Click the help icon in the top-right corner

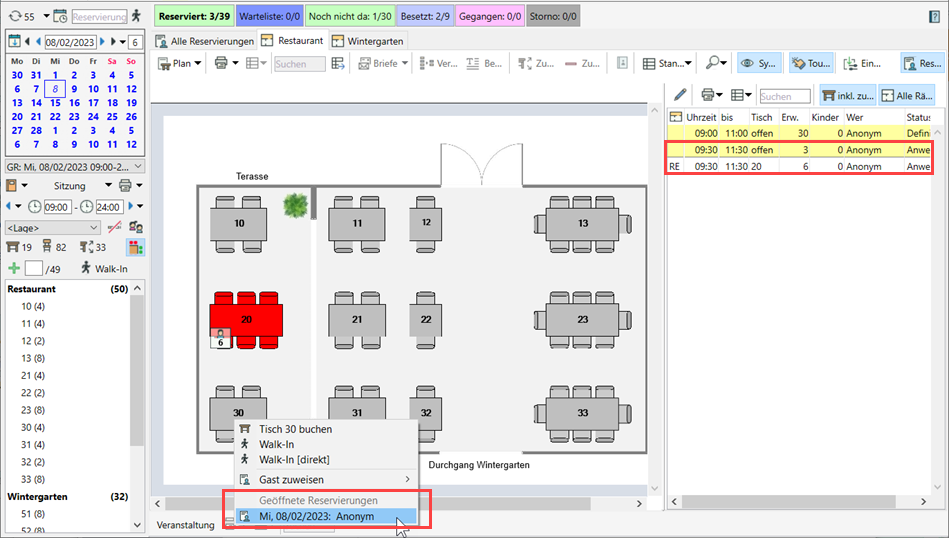[936, 15]
